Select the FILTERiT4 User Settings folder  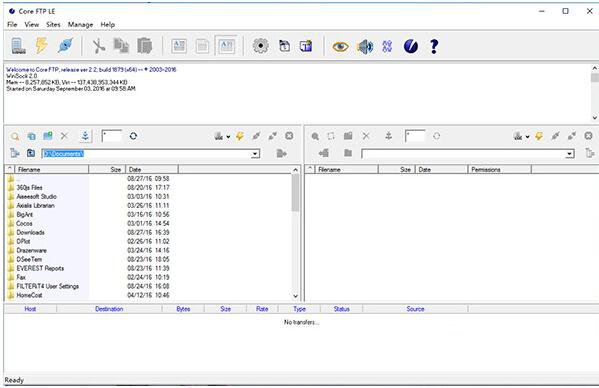coord(47,286)
